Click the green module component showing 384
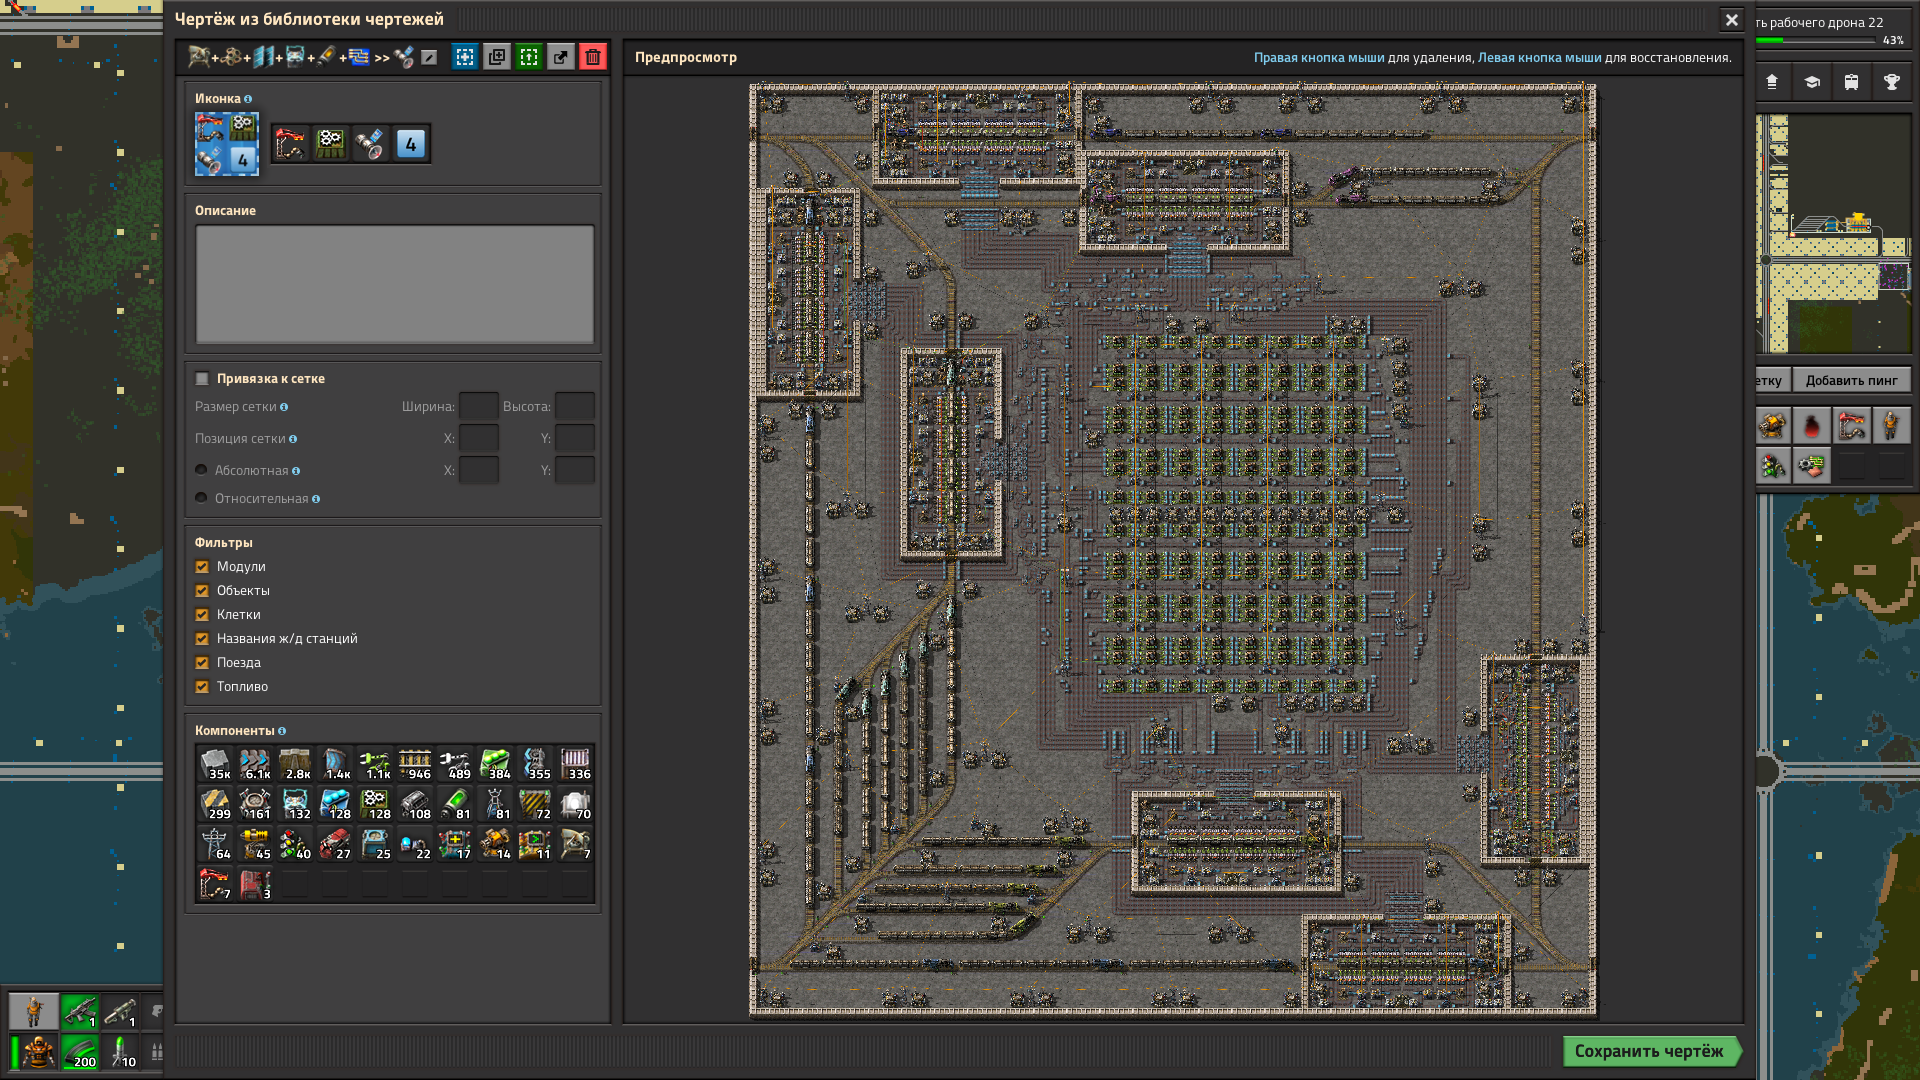 [x=495, y=764]
